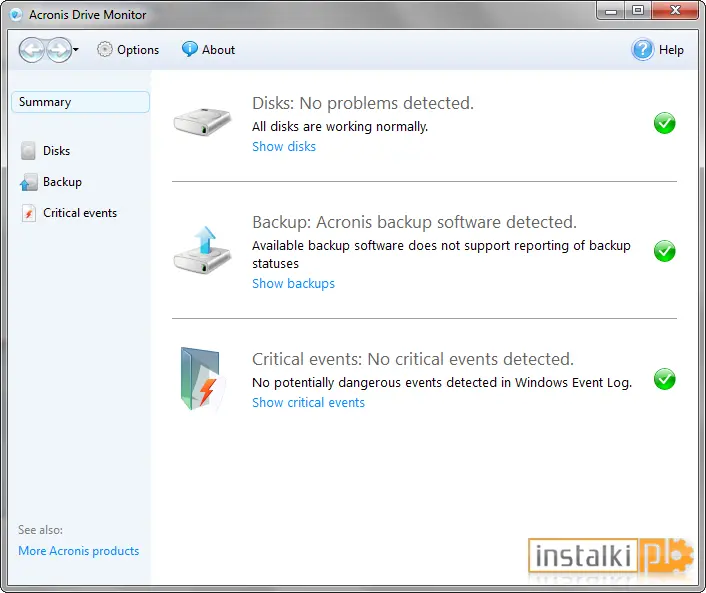This screenshot has width=706, height=593.
Task: Click the Forward navigation arrow
Action: click(59, 50)
